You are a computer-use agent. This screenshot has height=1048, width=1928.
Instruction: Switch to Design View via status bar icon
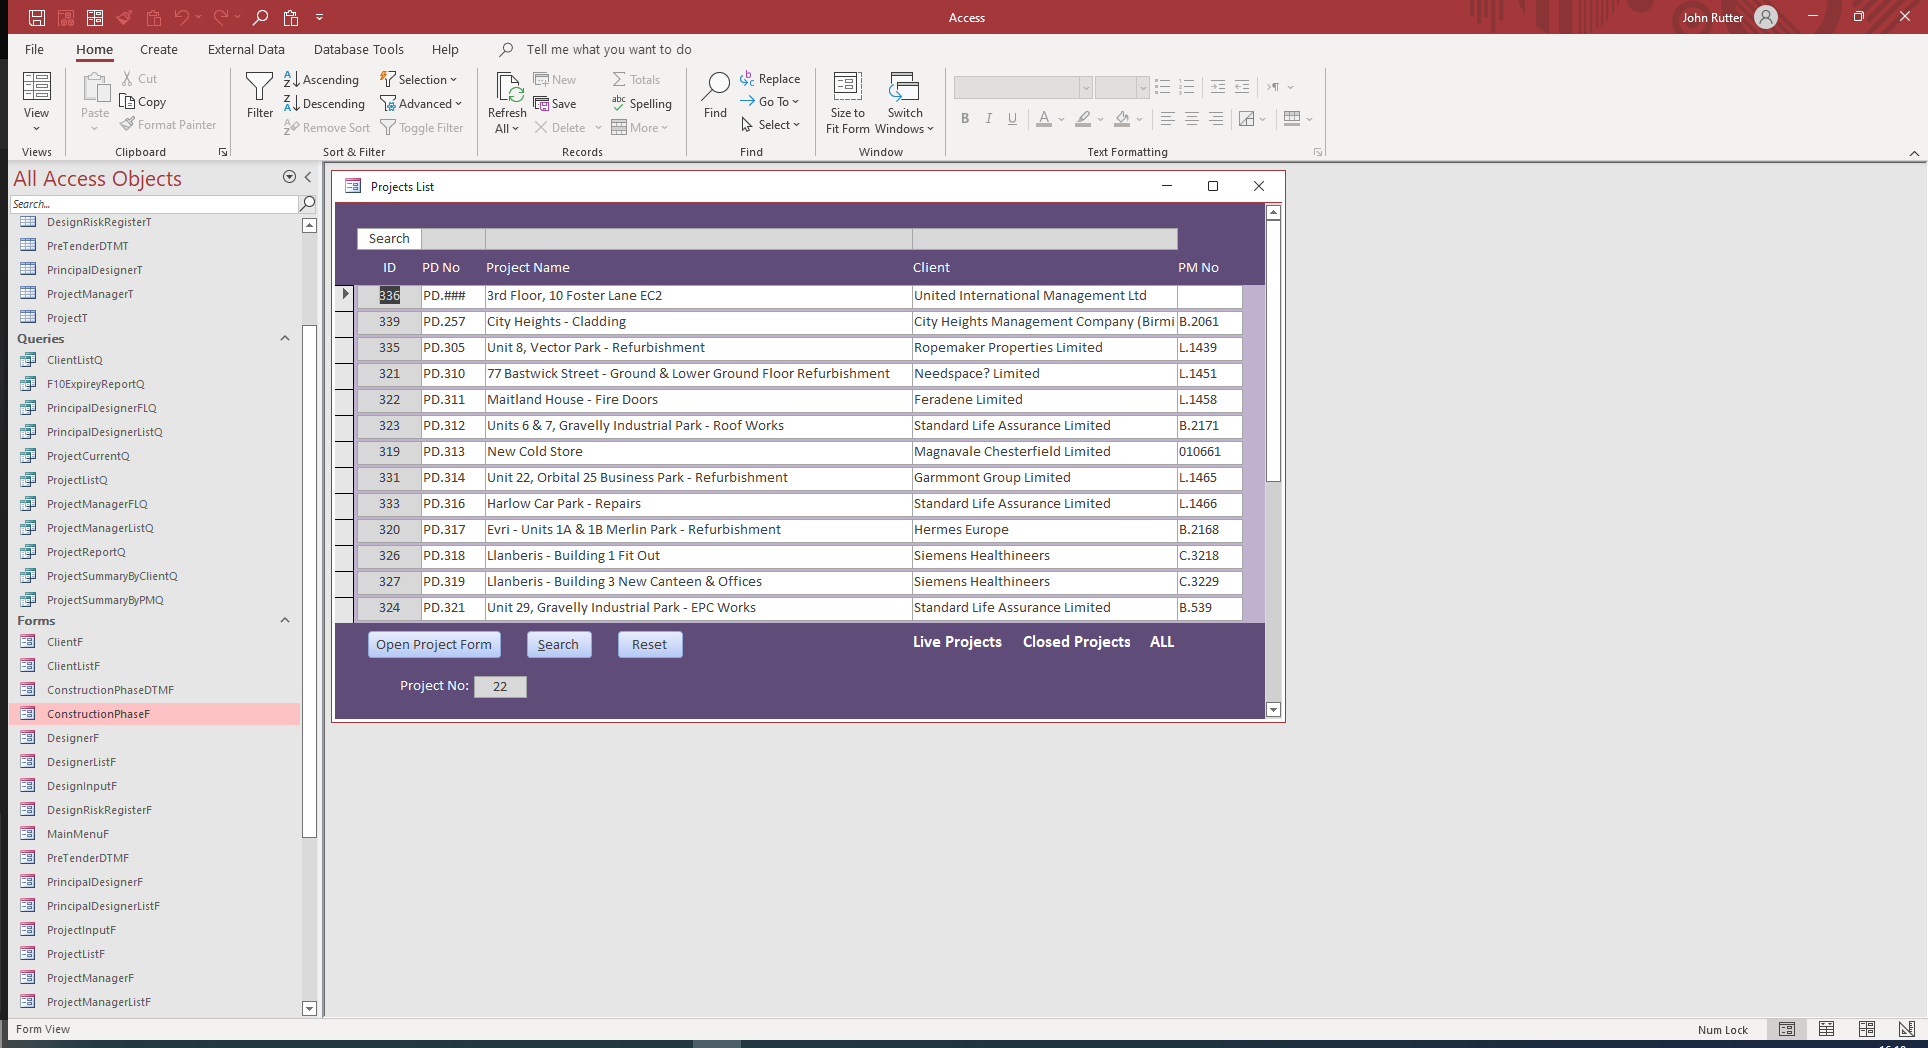1906,1029
